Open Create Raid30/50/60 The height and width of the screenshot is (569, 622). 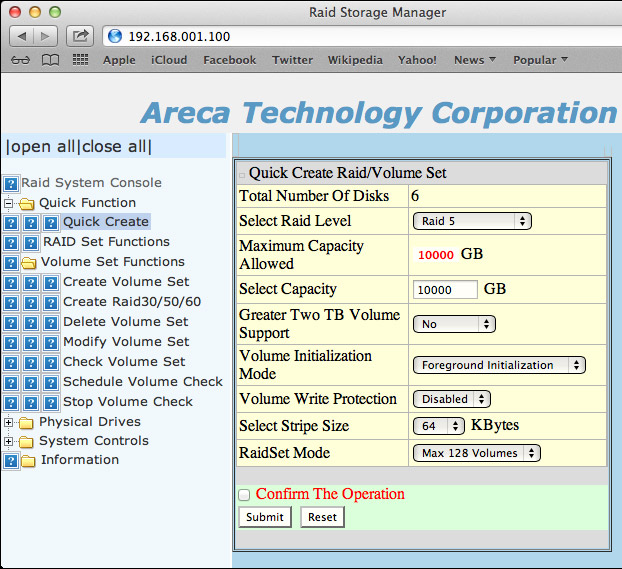(x=132, y=302)
